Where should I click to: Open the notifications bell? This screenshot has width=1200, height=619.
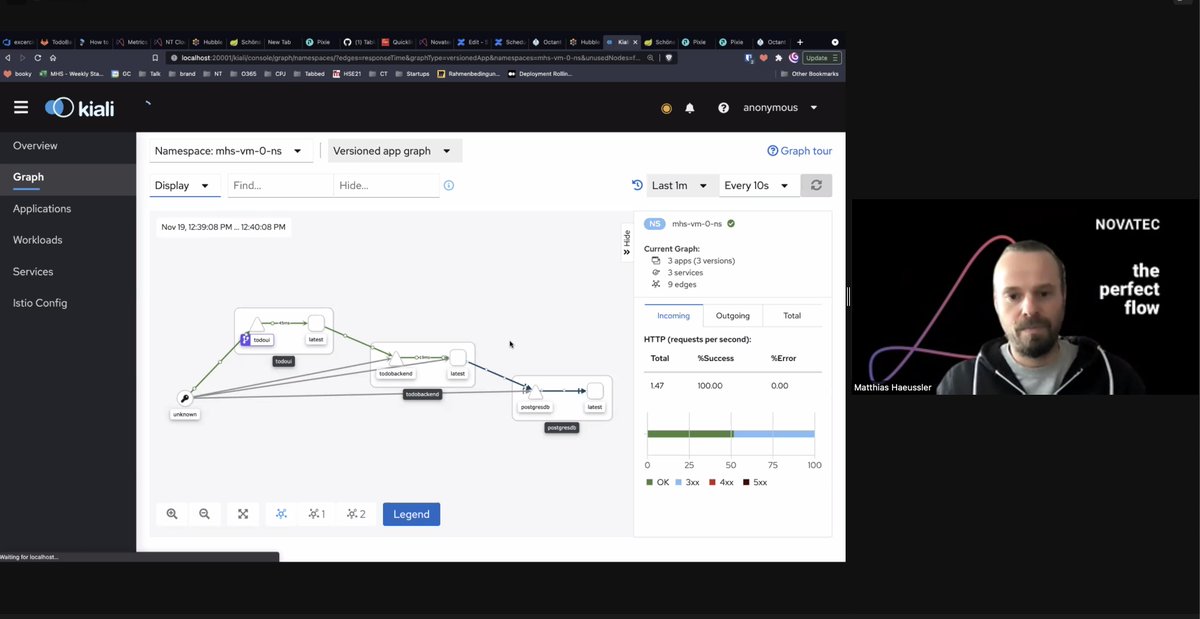pyautogui.click(x=690, y=108)
